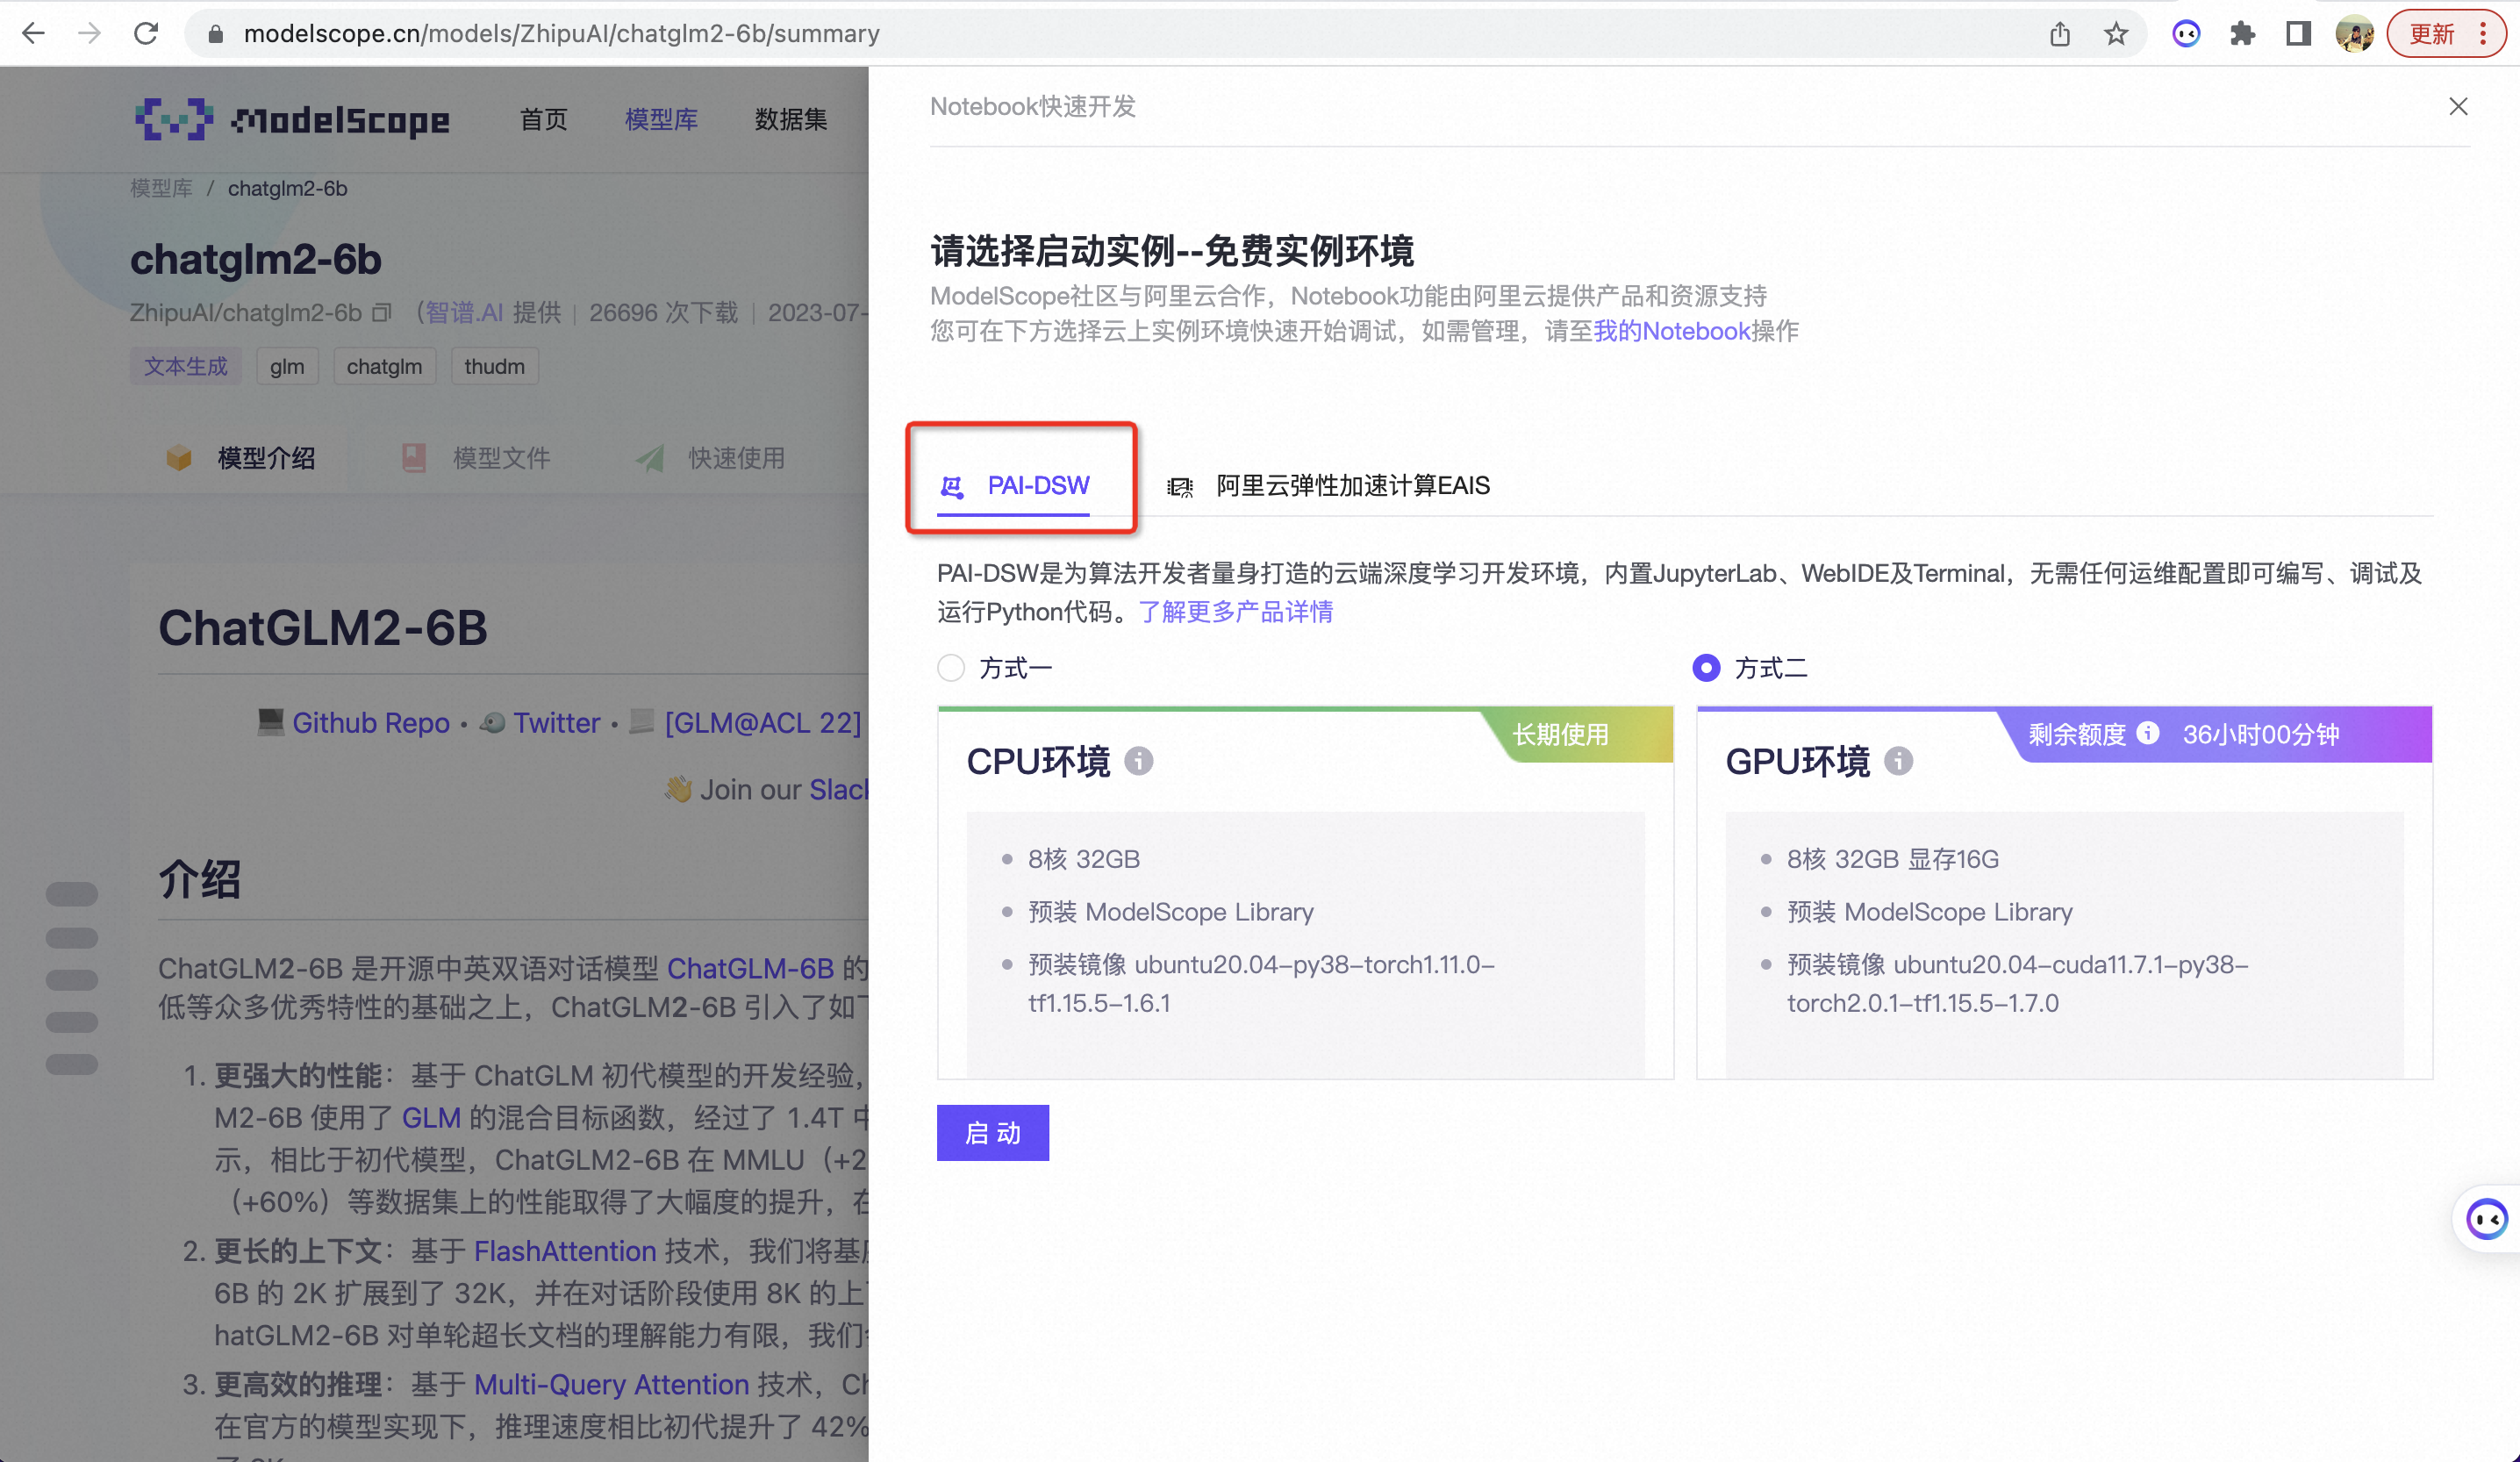Open the 了解更多产品详情 link
This screenshot has width=2520, height=1462.
[1235, 611]
